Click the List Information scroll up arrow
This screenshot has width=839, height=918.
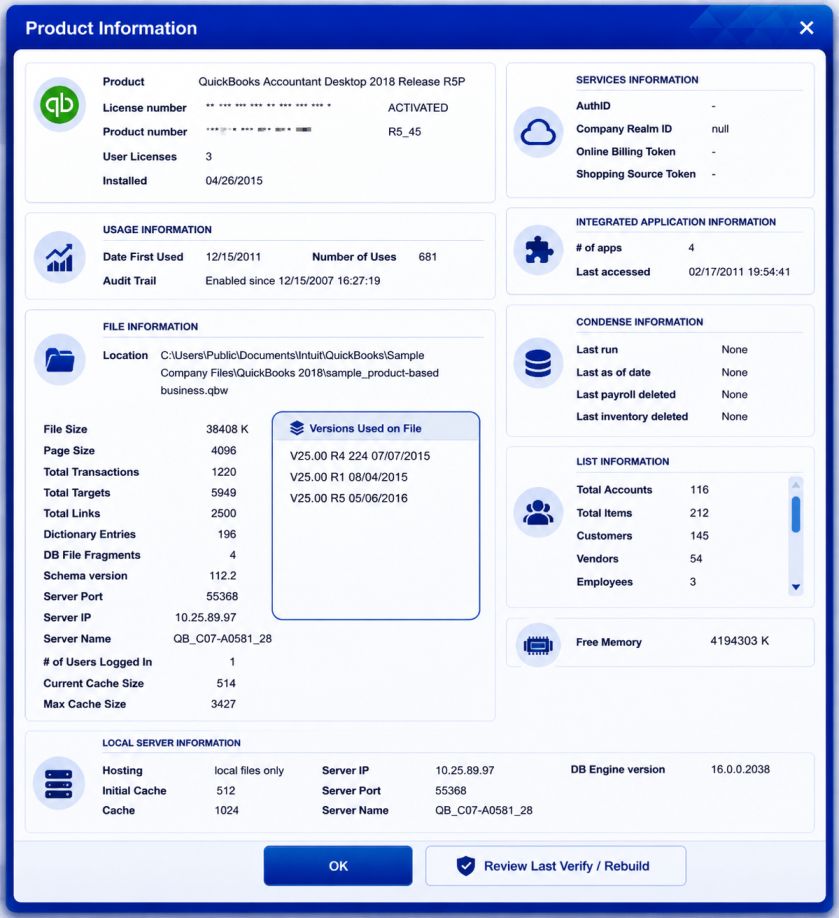(796, 485)
